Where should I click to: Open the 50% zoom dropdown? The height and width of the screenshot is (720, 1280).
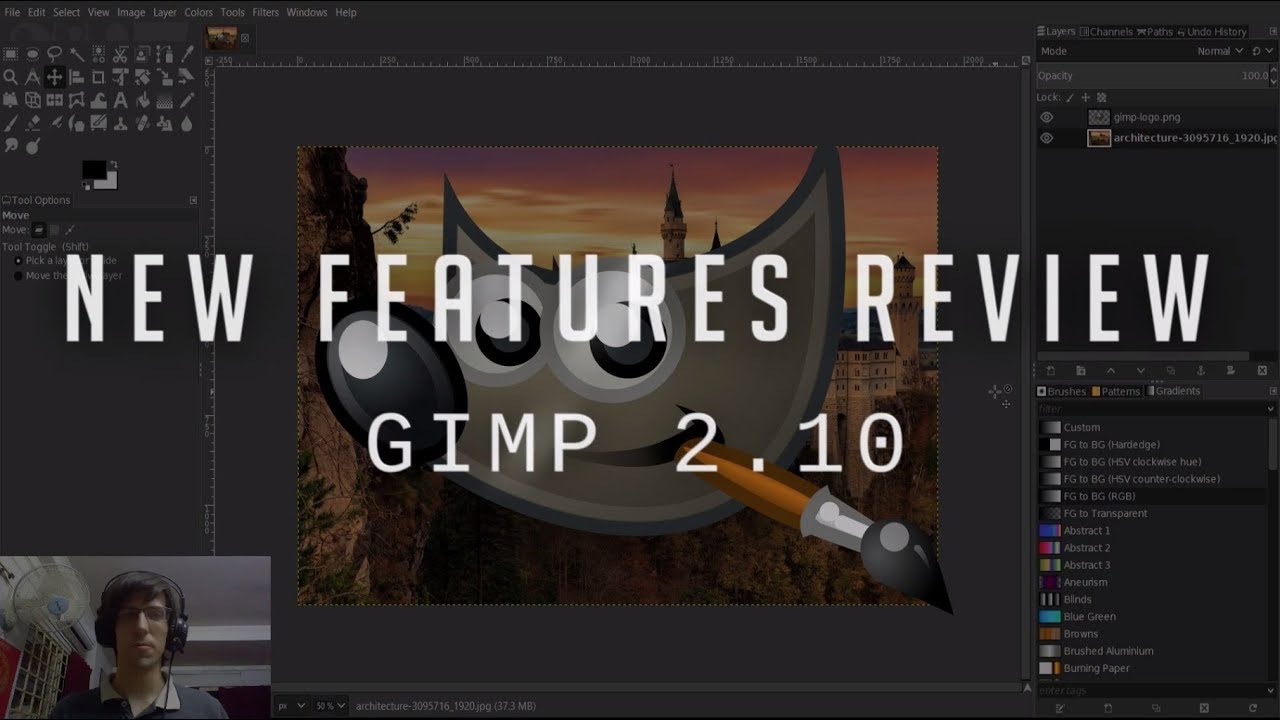[x=330, y=706]
